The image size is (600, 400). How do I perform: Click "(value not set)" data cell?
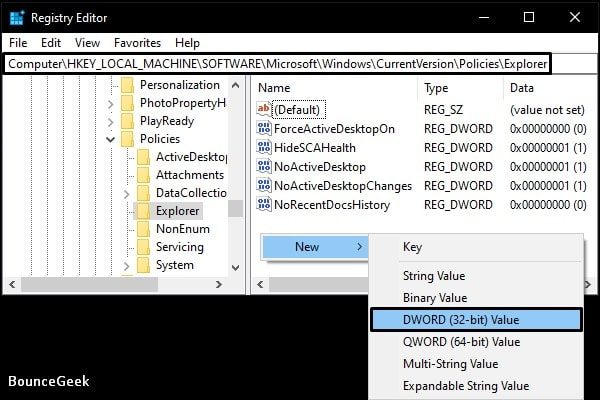[547, 110]
